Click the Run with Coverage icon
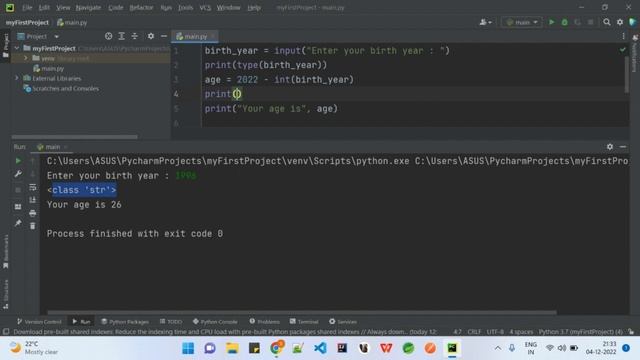The width and height of the screenshot is (640, 360). (x=577, y=22)
